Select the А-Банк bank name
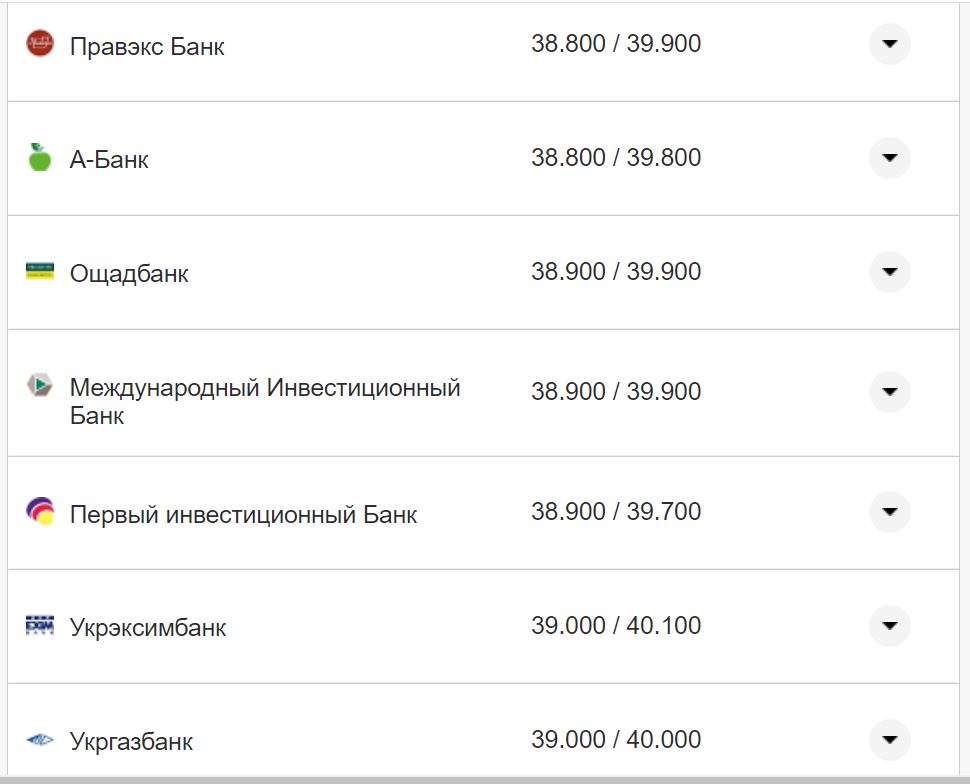 coord(110,158)
